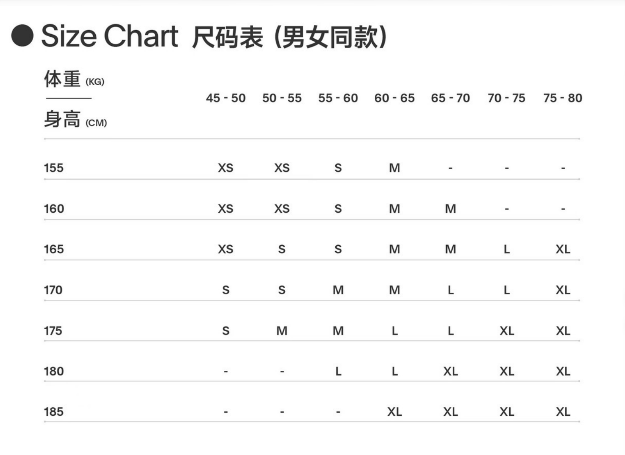The width and height of the screenshot is (625, 455).
Task: Pick XS for 155 cm, 45-50 kg
Action: click(225, 168)
